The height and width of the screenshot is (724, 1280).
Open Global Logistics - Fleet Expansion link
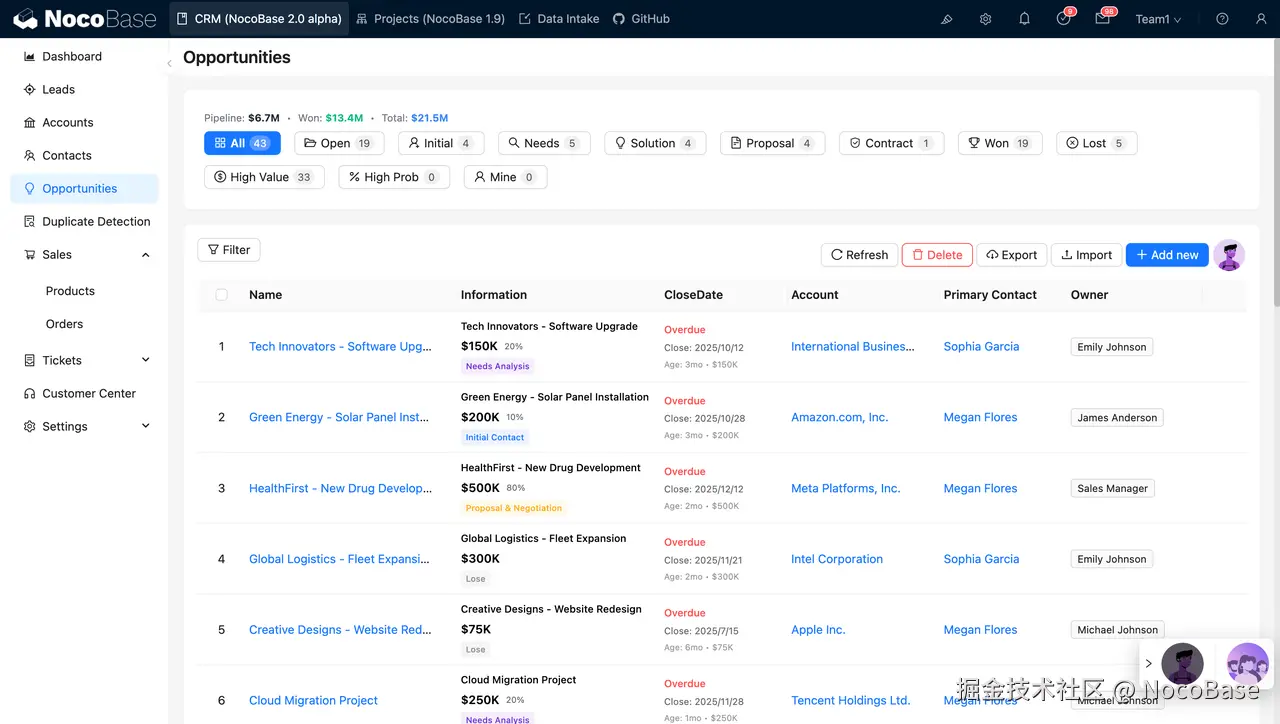pos(340,560)
